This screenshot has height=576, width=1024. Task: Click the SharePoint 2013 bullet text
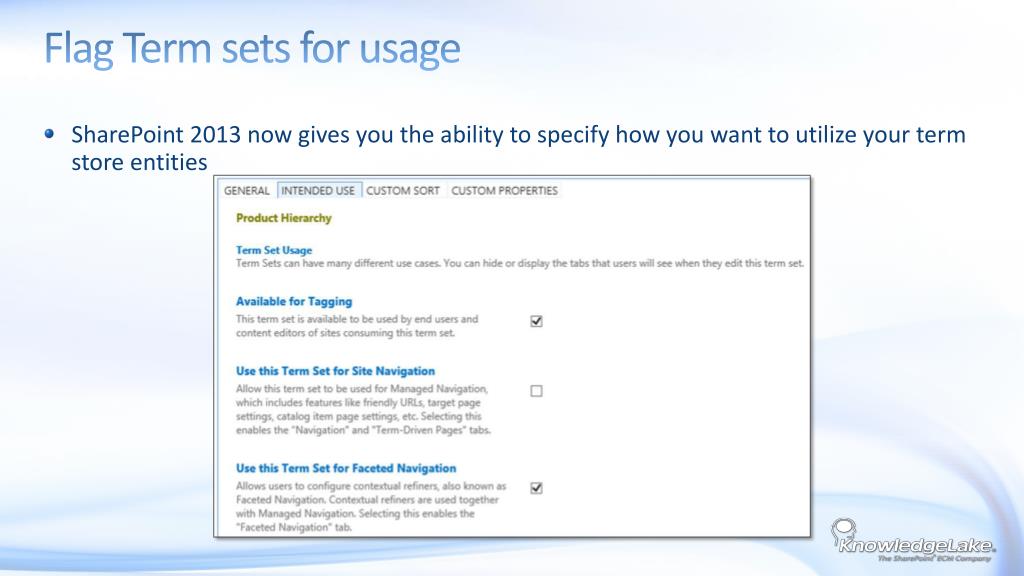tap(518, 148)
